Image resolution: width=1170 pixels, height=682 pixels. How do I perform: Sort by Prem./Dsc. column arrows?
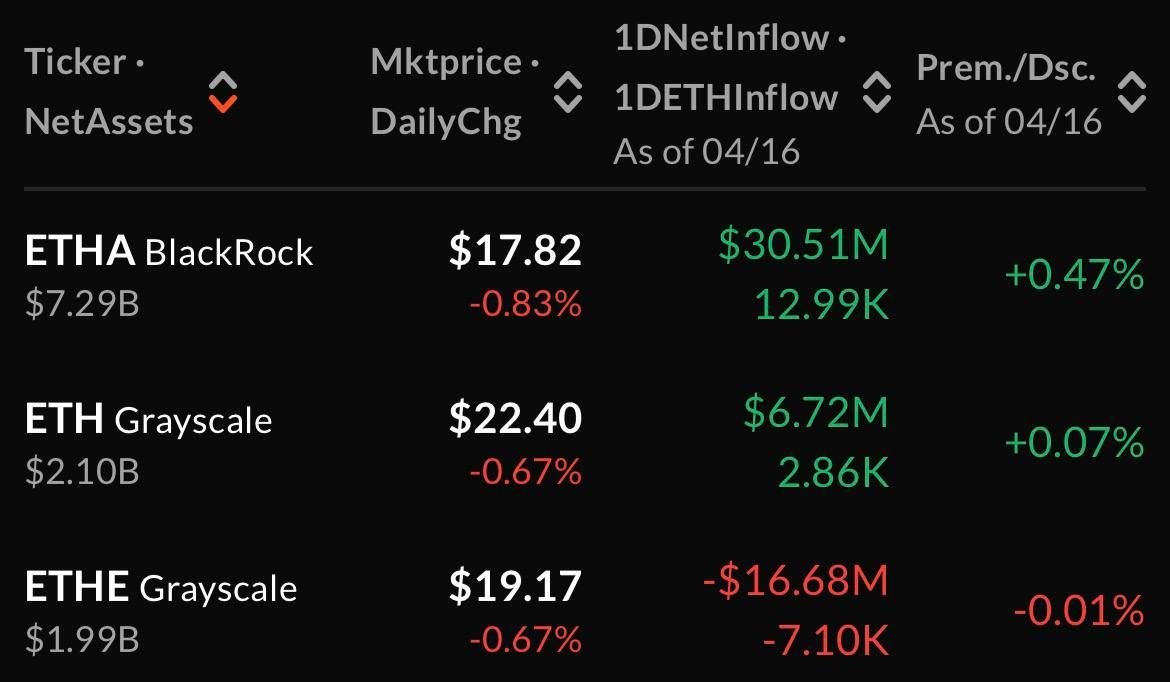[1131, 92]
